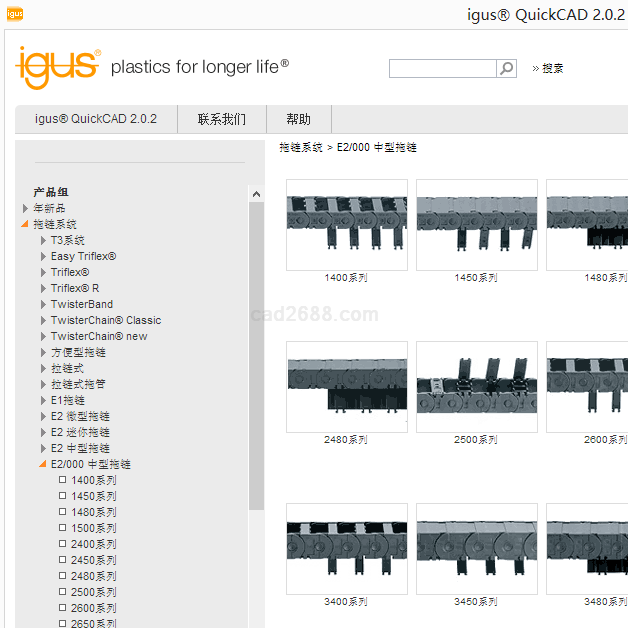This screenshot has width=628, height=628.
Task: Expand the 年新品 tree node
Action: tap(25, 208)
